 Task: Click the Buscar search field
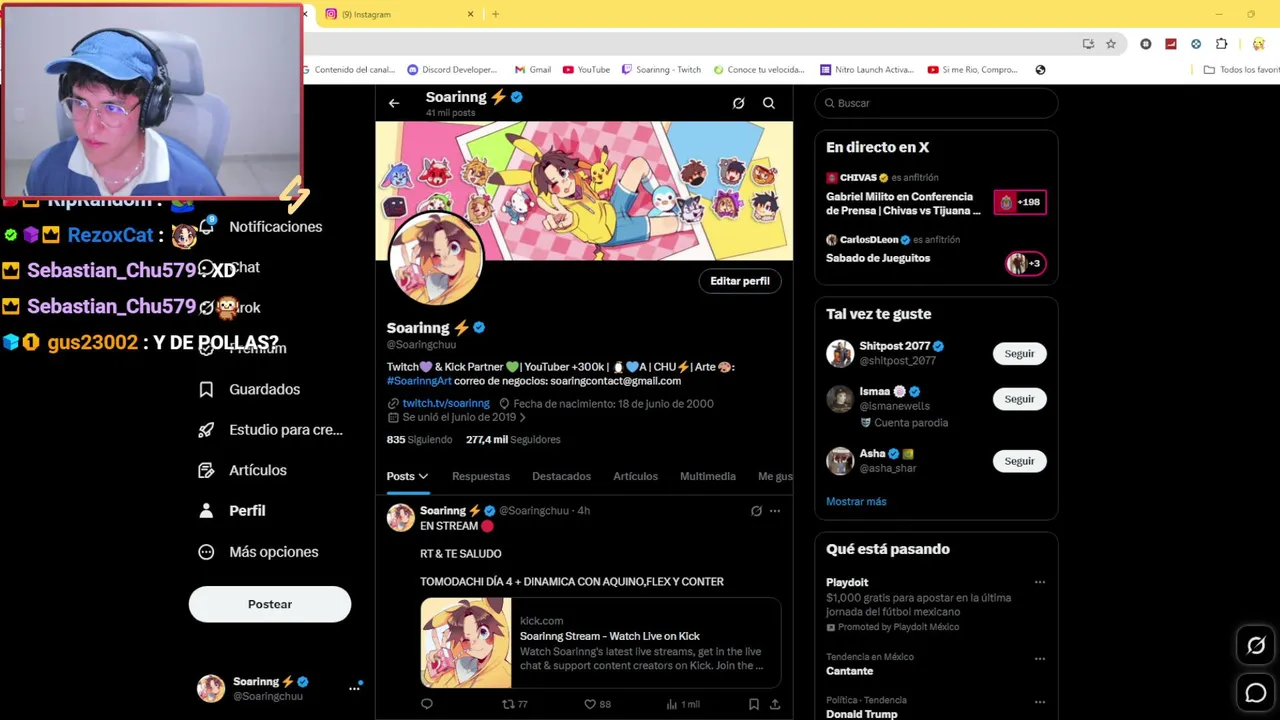[x=936, y=103]
